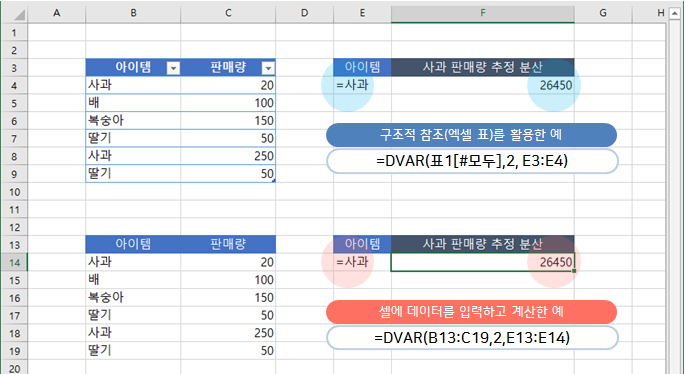
Task: Click cell C19 with value 50
Action: (x=228, y=350)
